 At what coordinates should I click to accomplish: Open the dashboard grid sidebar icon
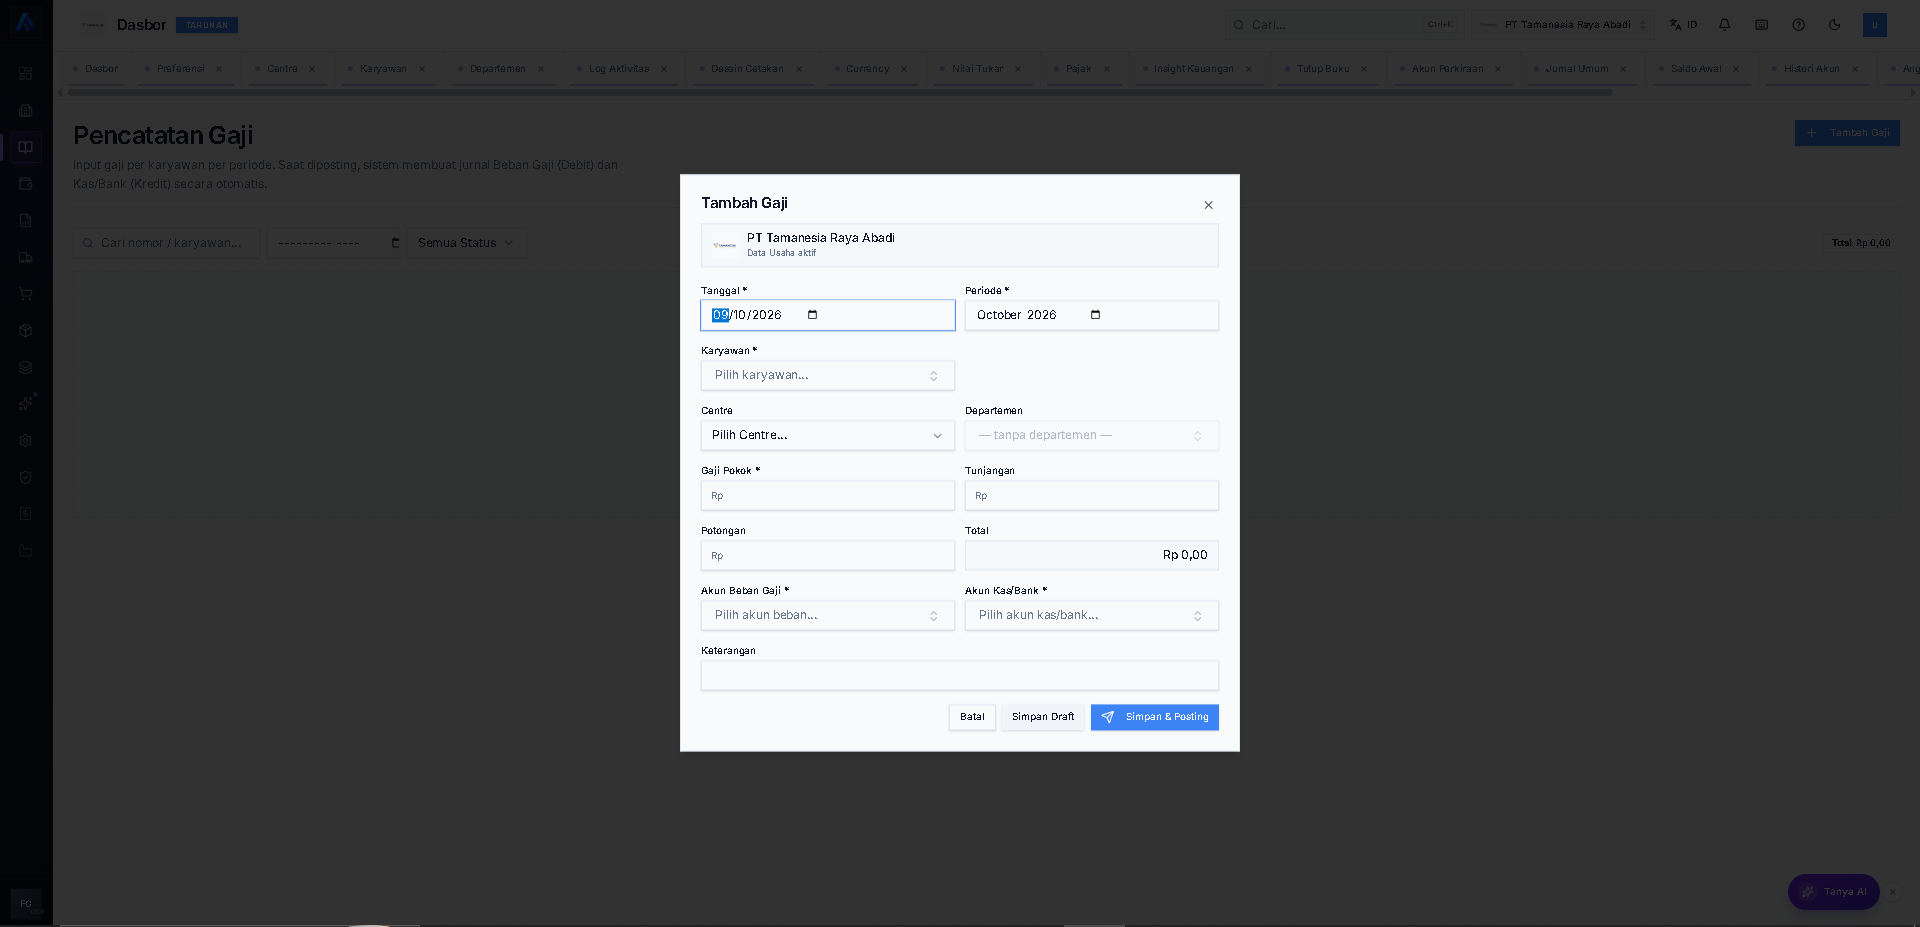click(x=26, y=73)
